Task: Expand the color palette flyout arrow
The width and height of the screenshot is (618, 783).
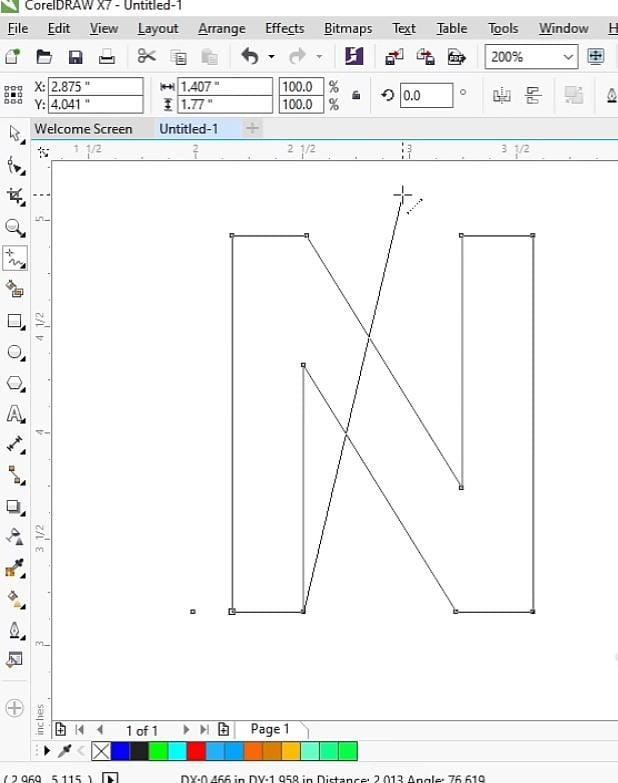Action: click(x=47, y=750)
